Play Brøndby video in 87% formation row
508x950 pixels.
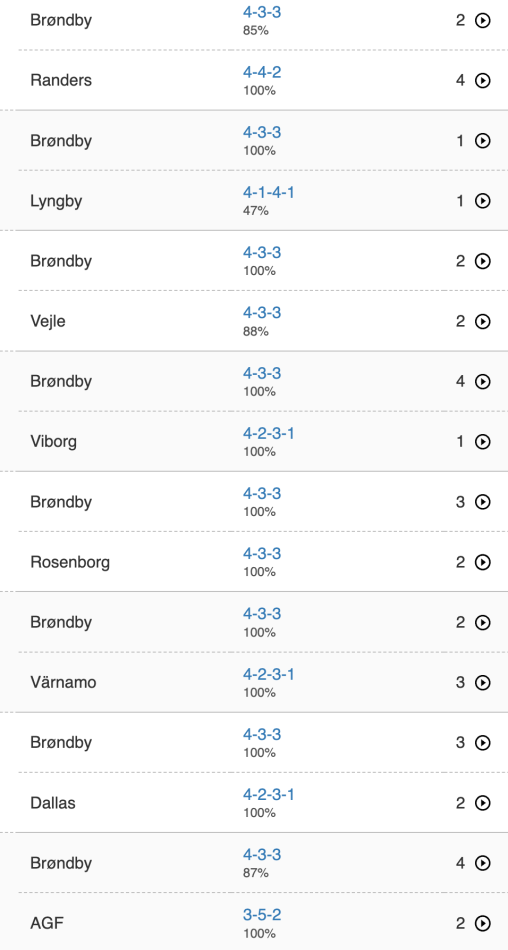tap(483, 863)
